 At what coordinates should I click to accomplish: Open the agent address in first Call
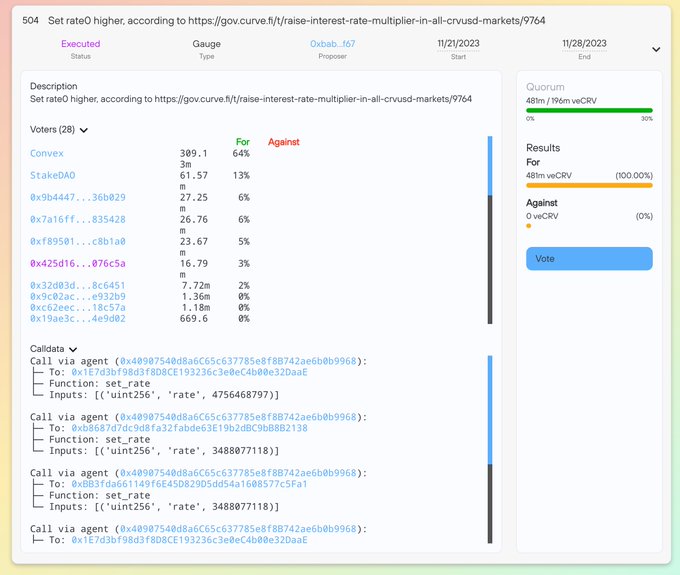pos(238,361)
